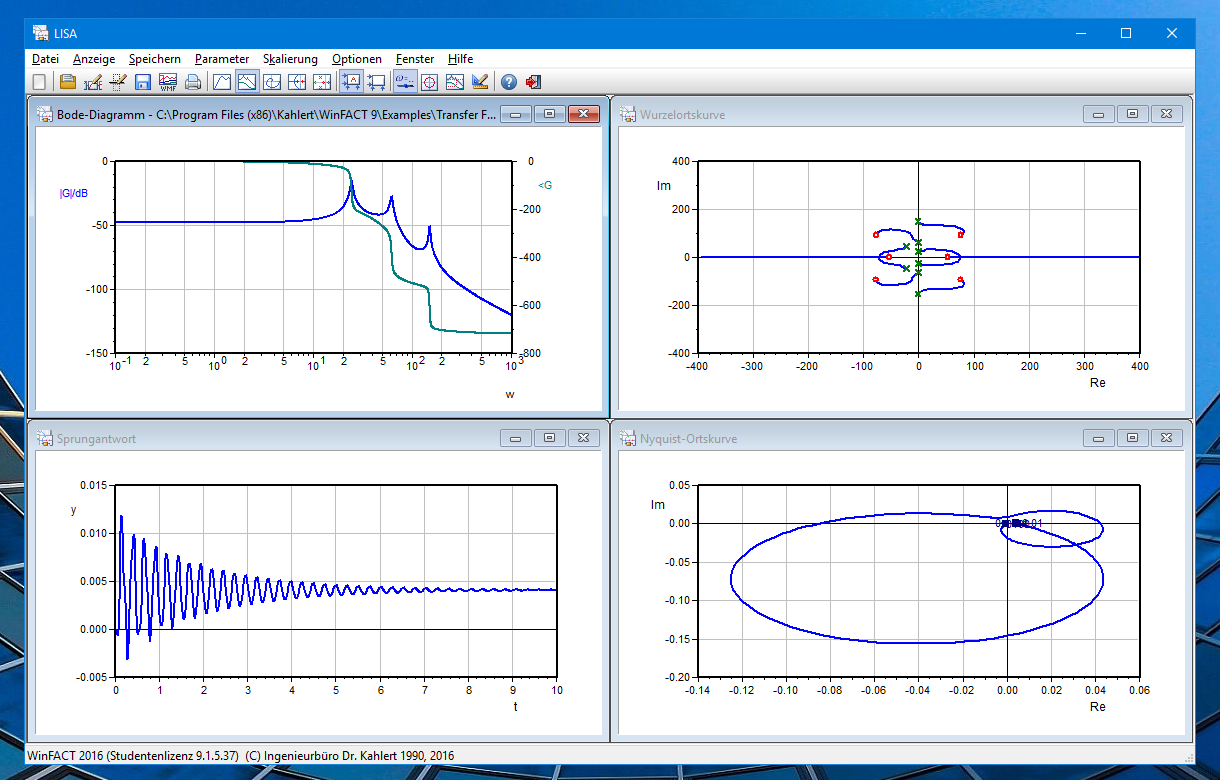1220x780 pixels.
Task: Open the Parameter menu
Action: [222, 59]
